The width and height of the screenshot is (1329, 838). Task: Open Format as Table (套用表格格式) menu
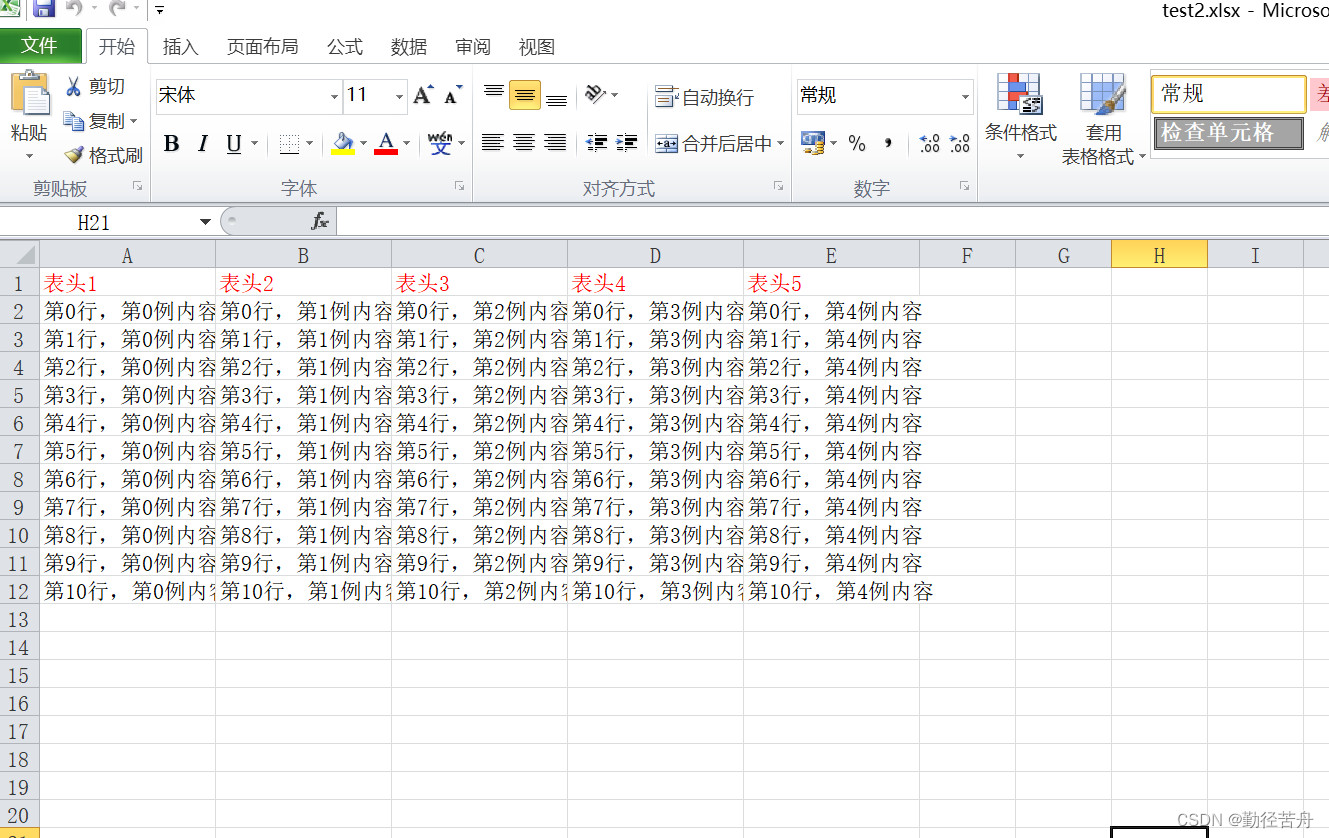click(1104, 118)
